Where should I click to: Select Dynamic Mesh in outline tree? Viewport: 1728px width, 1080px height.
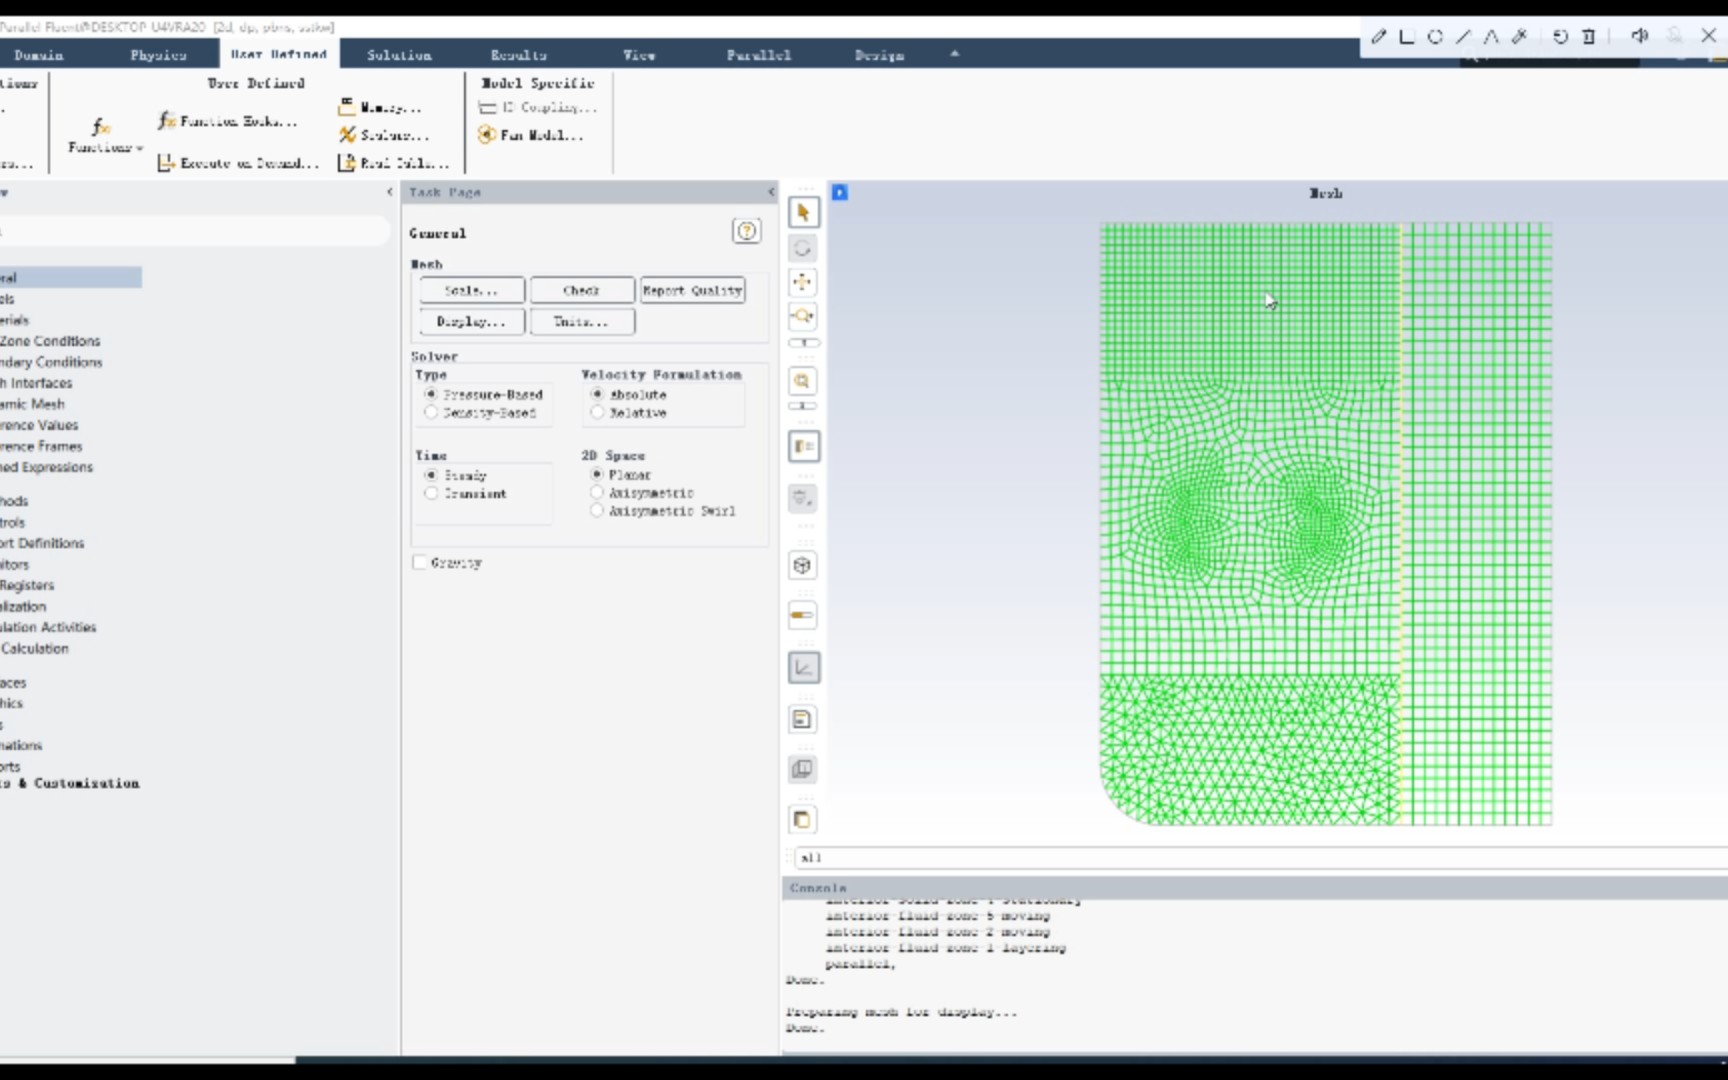tap(32, 404)
